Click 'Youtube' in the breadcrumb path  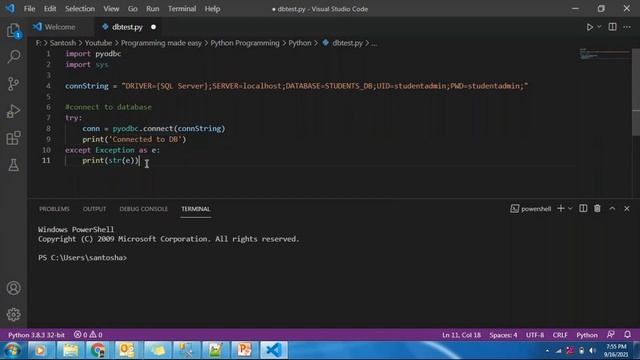pos(98,43)
